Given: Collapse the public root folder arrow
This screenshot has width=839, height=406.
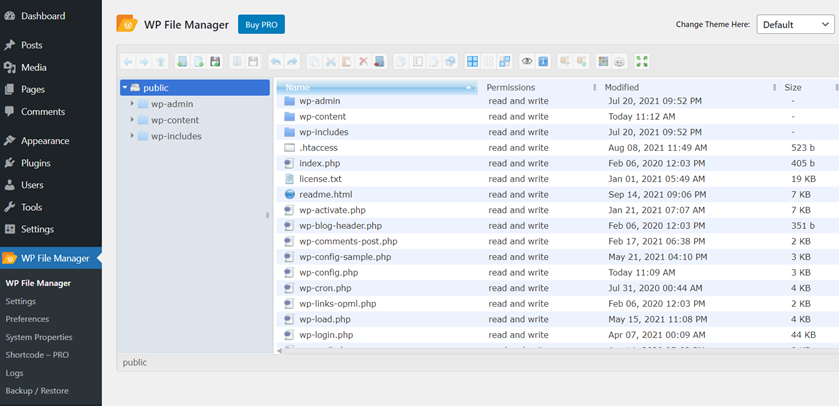Looking at the screenshot, I should click(125, 88).
